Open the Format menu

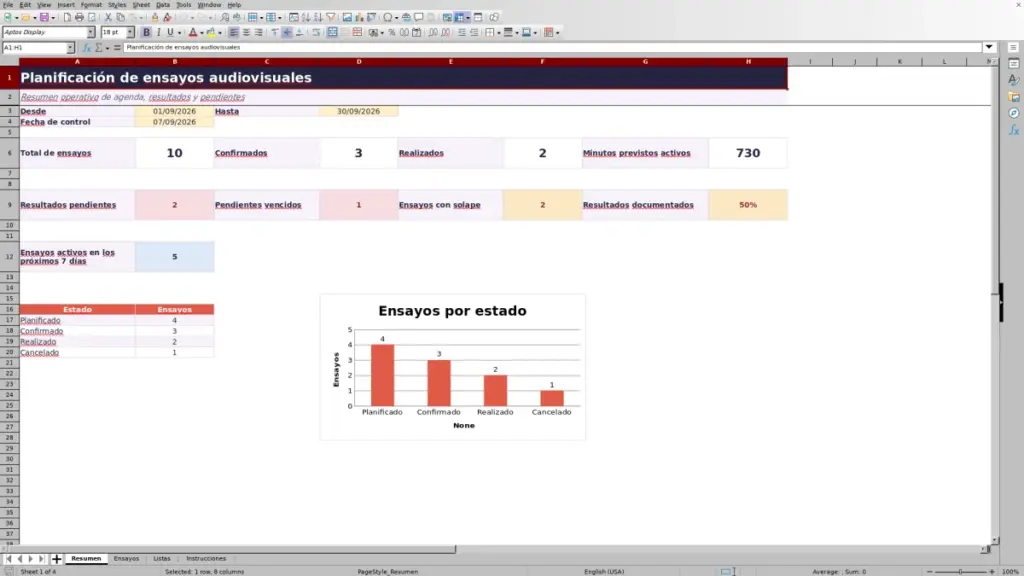coord(91,5)
